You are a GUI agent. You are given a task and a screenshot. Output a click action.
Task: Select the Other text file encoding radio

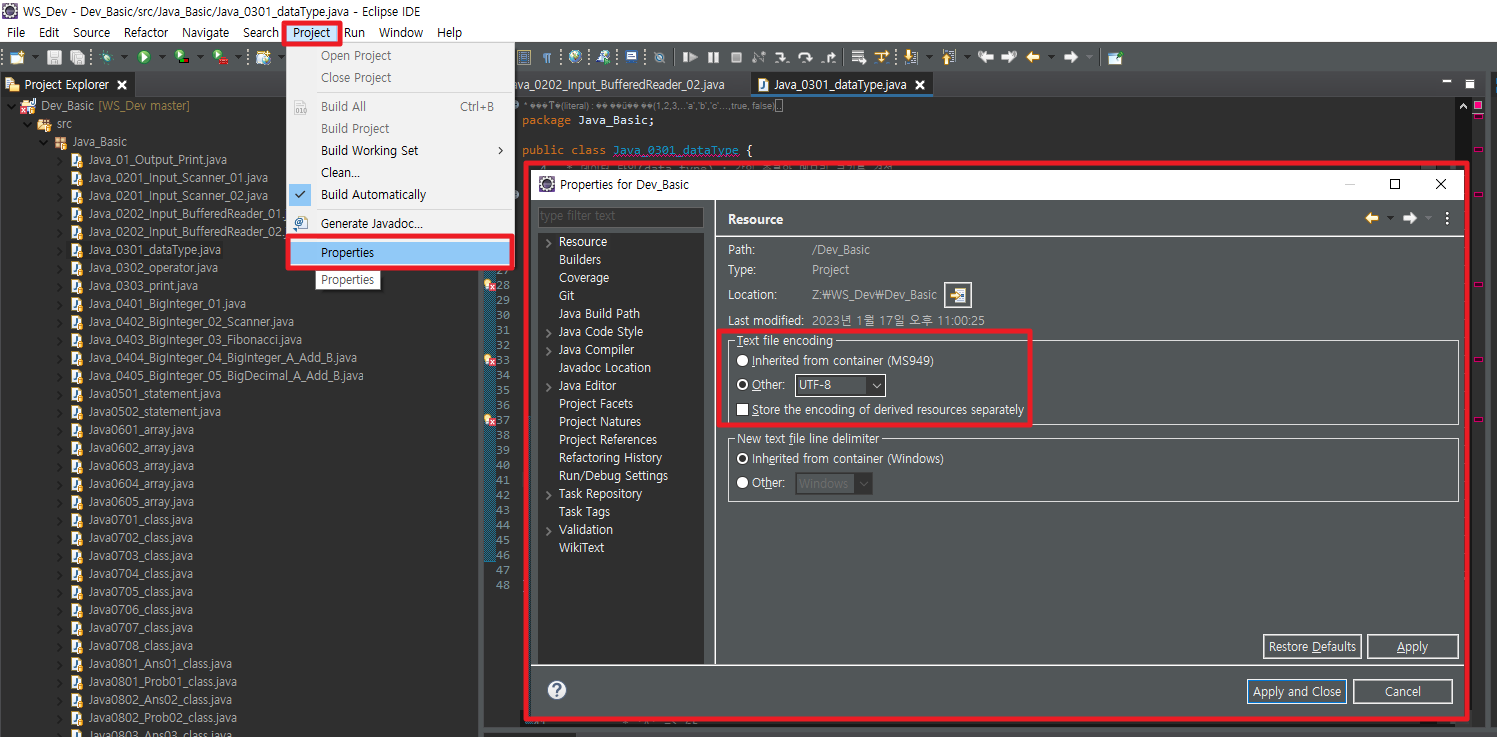pos(743,385)
